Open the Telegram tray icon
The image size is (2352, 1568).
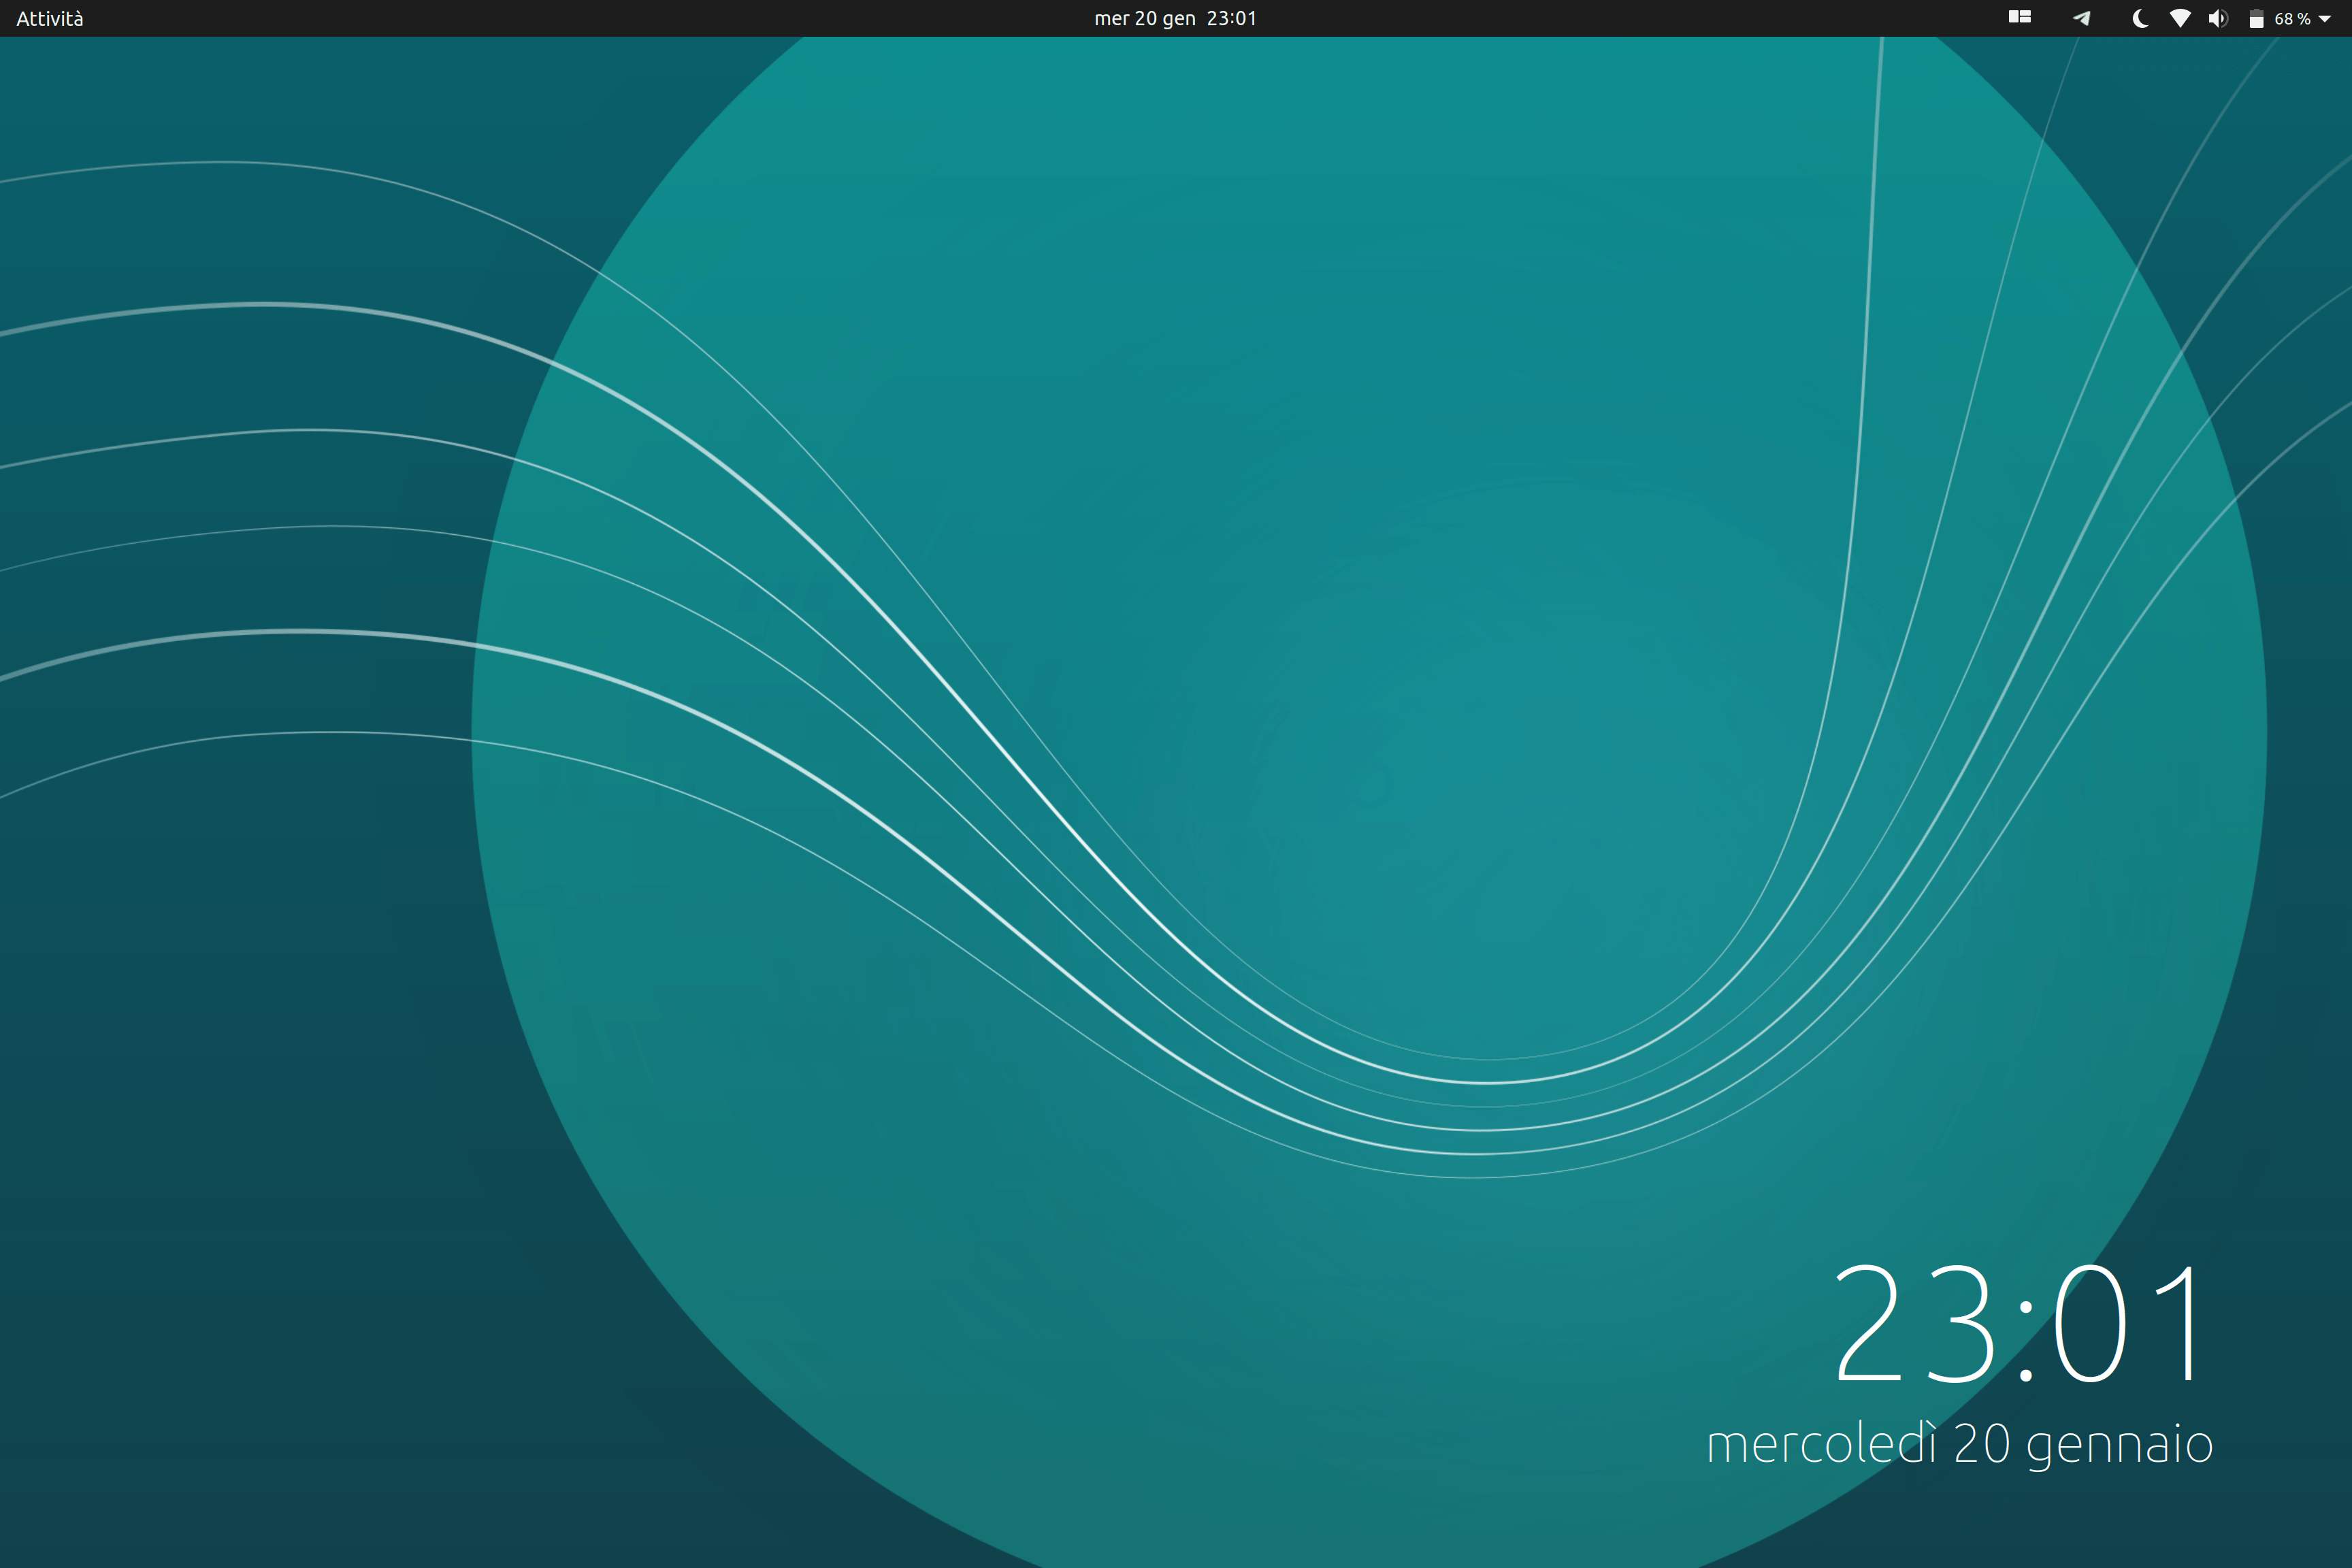pyautogui.click(x=2081, y=18)
